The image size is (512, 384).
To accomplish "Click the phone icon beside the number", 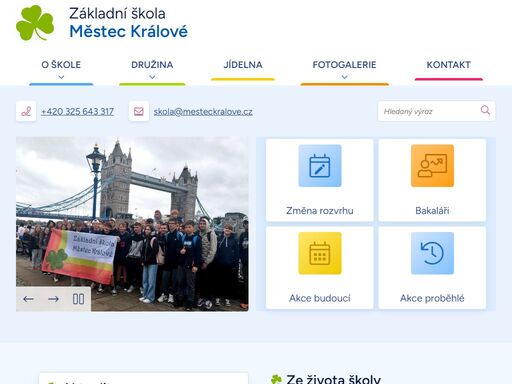I will 26,111.
